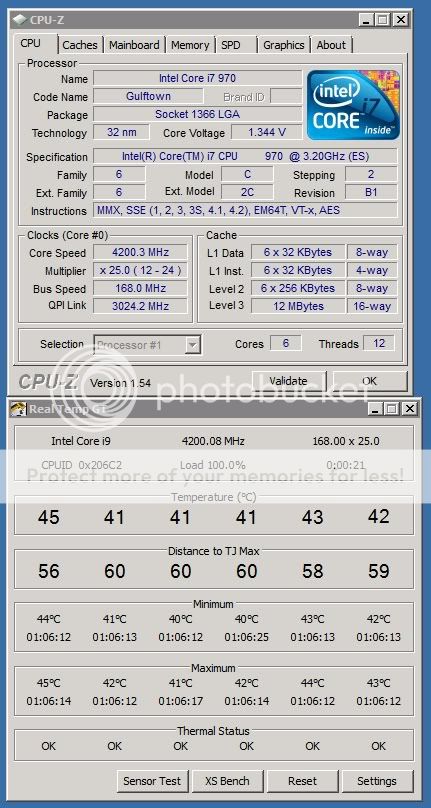Viewport: 431px width, 808px height.
Task: Switch to the Caches tab
Action: pos(80,45)
